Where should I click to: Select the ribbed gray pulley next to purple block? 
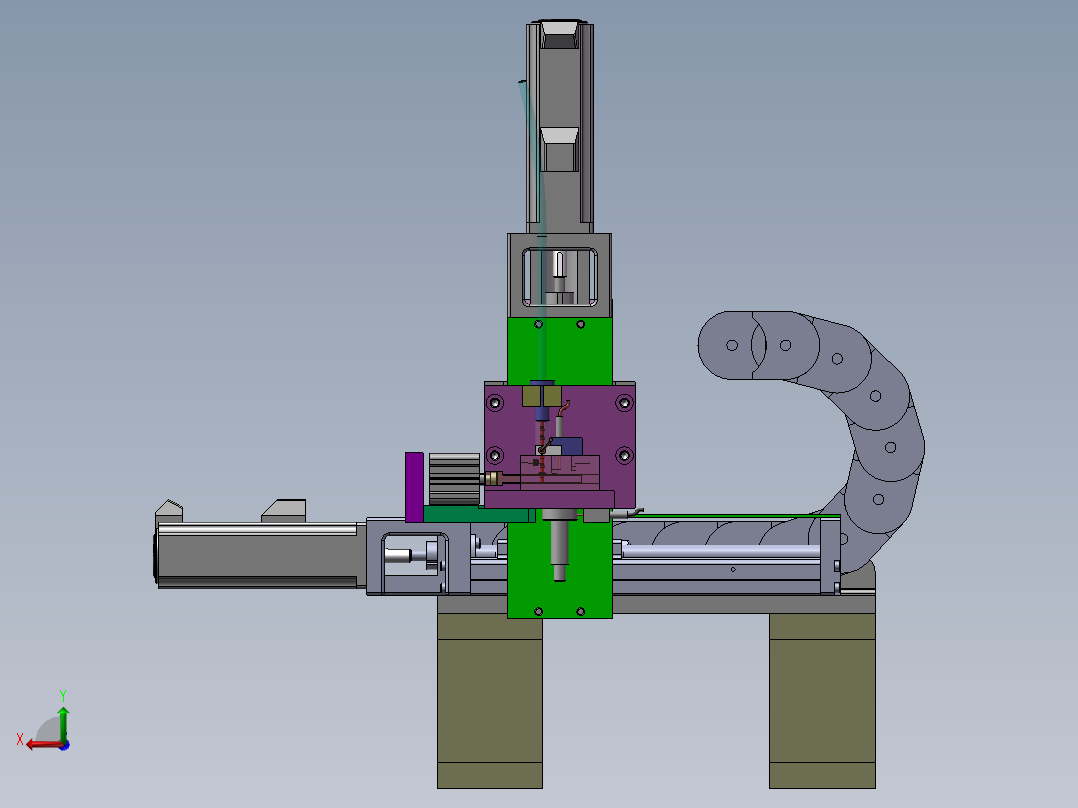(454, 479)
